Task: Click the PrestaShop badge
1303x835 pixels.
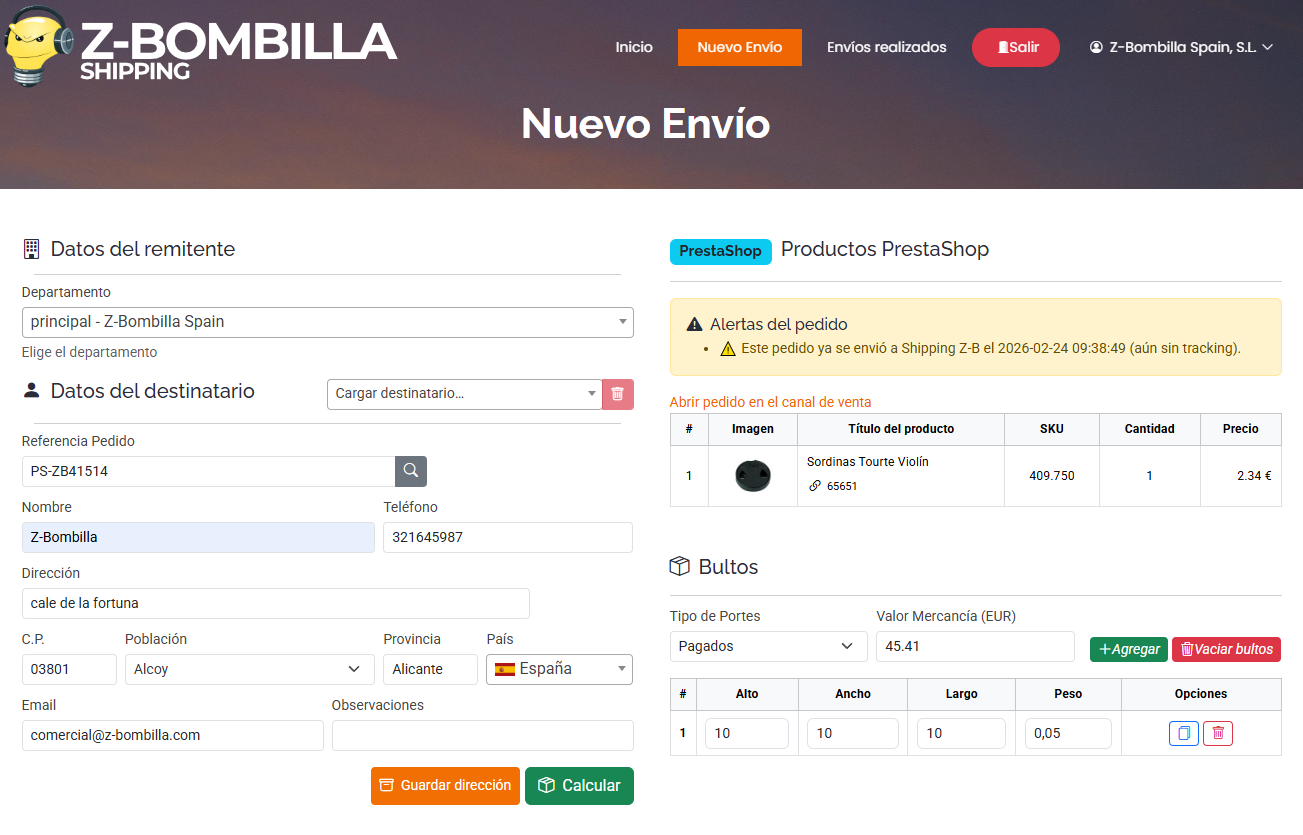Action: coord(720,251)
